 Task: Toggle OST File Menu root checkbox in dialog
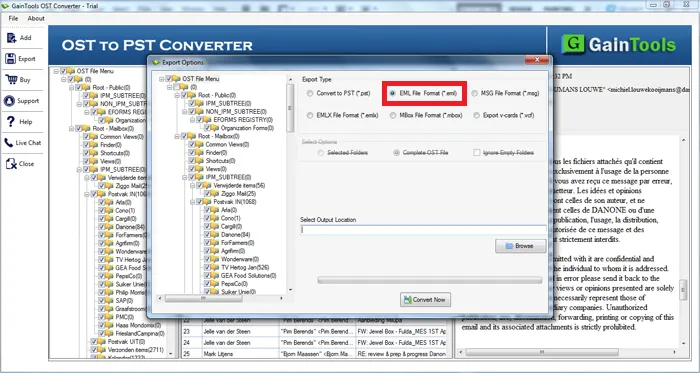169,79
